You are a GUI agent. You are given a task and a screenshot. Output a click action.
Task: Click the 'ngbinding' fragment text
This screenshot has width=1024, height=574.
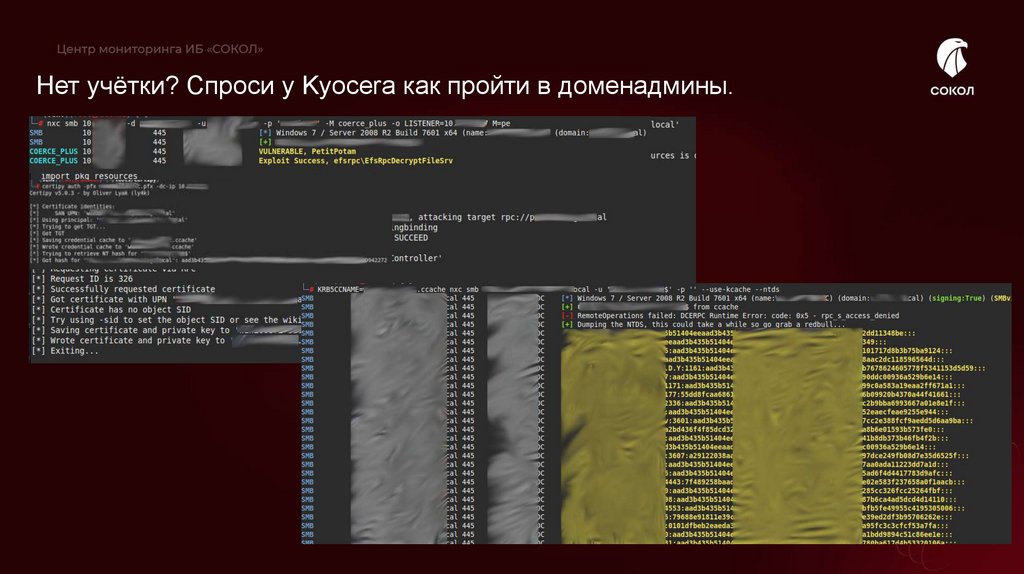[415, 227]
